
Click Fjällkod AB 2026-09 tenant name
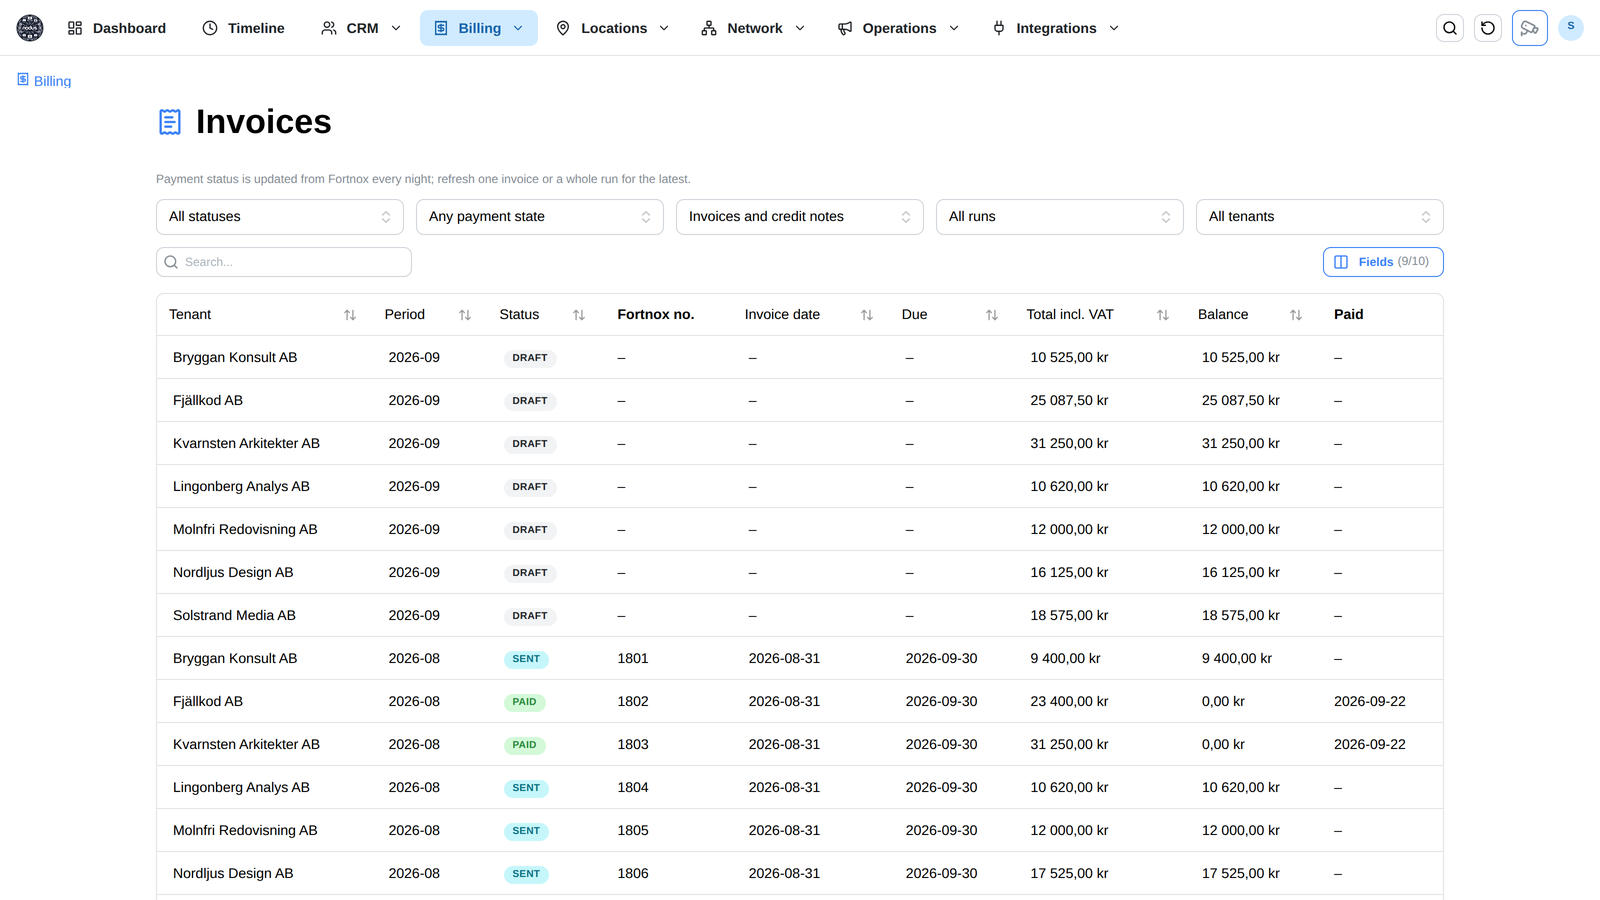click(x=208, y=400)
